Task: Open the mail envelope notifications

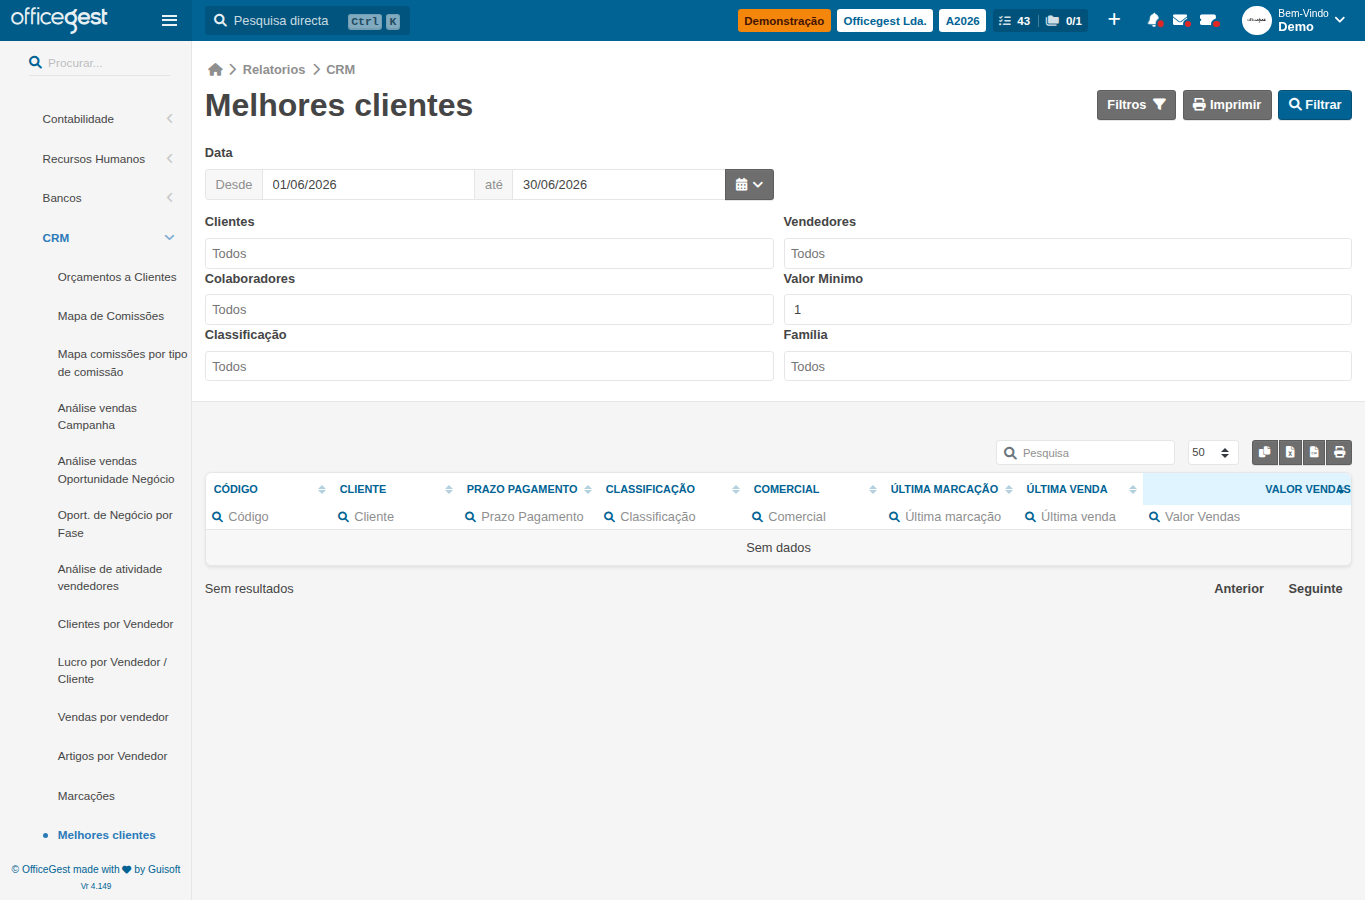Action: tap(1181, 20)
